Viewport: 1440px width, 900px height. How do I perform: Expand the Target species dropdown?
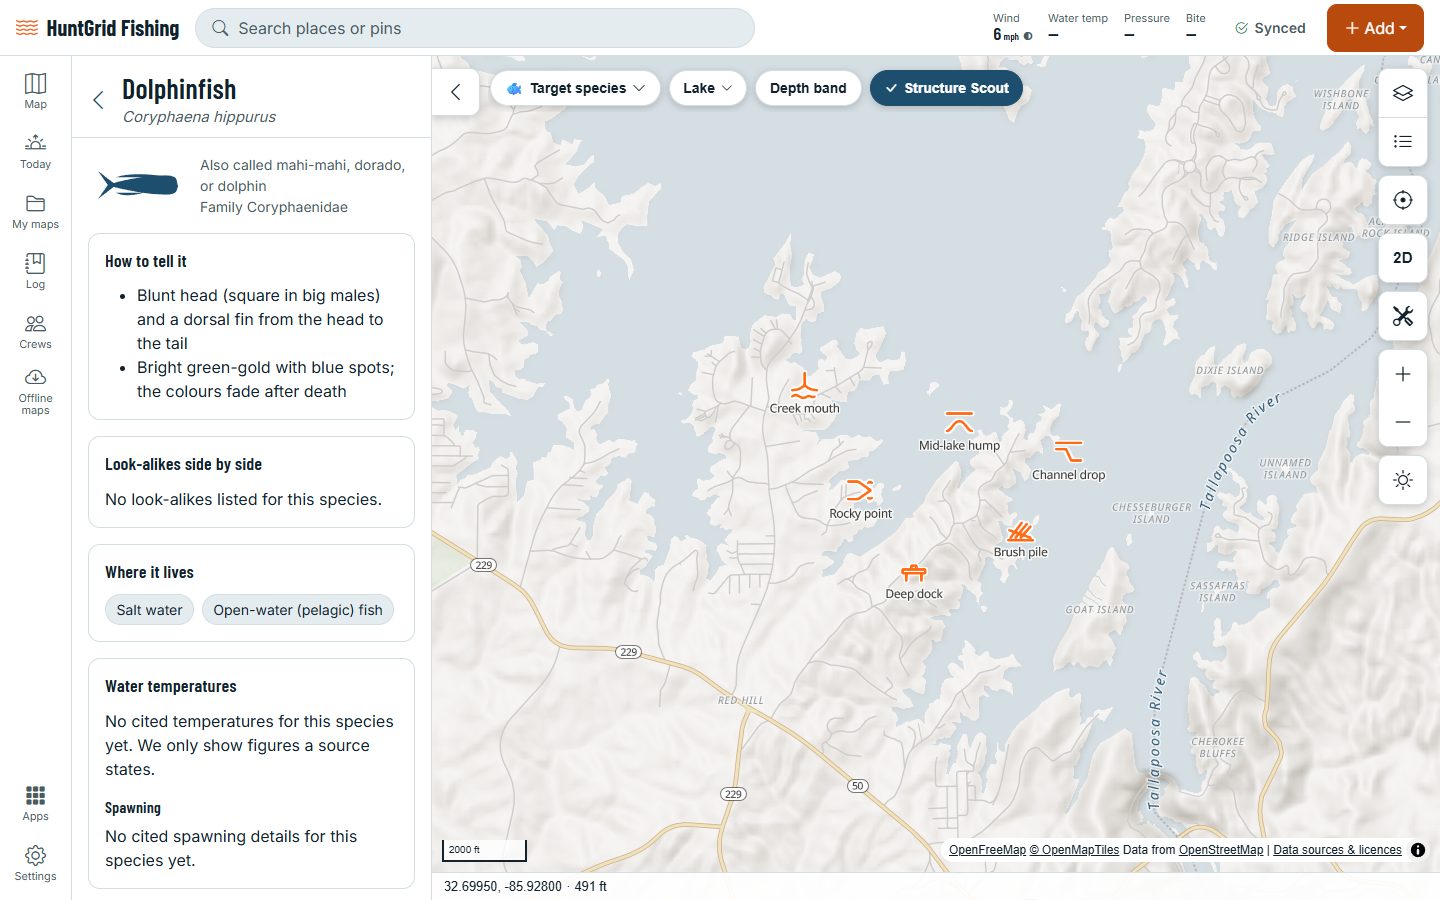[x=575, y=88]
